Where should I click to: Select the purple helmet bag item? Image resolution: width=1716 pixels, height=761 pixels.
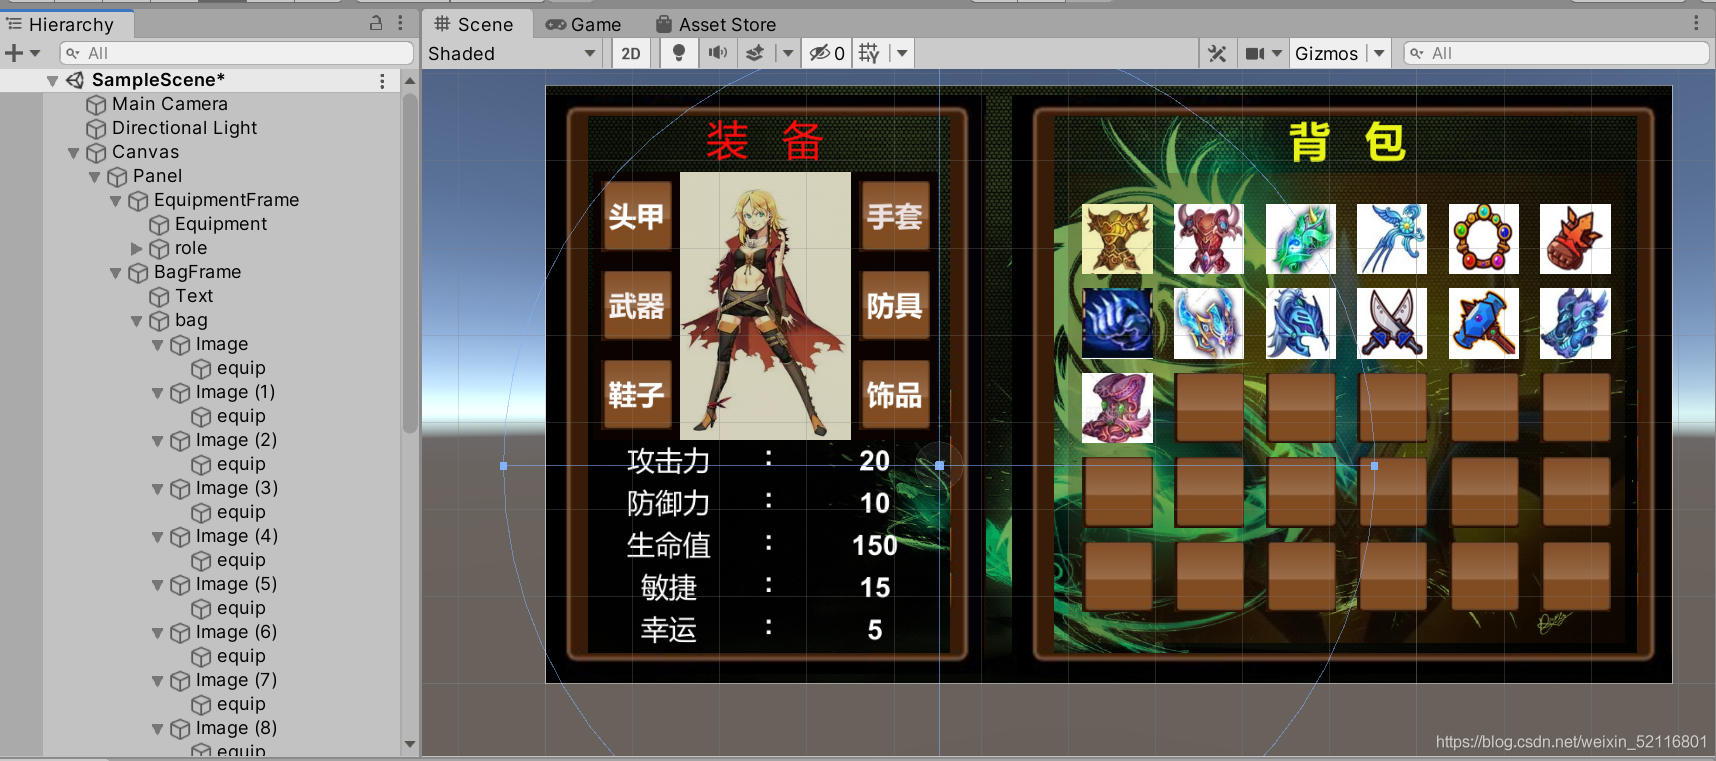point(1118,408)
